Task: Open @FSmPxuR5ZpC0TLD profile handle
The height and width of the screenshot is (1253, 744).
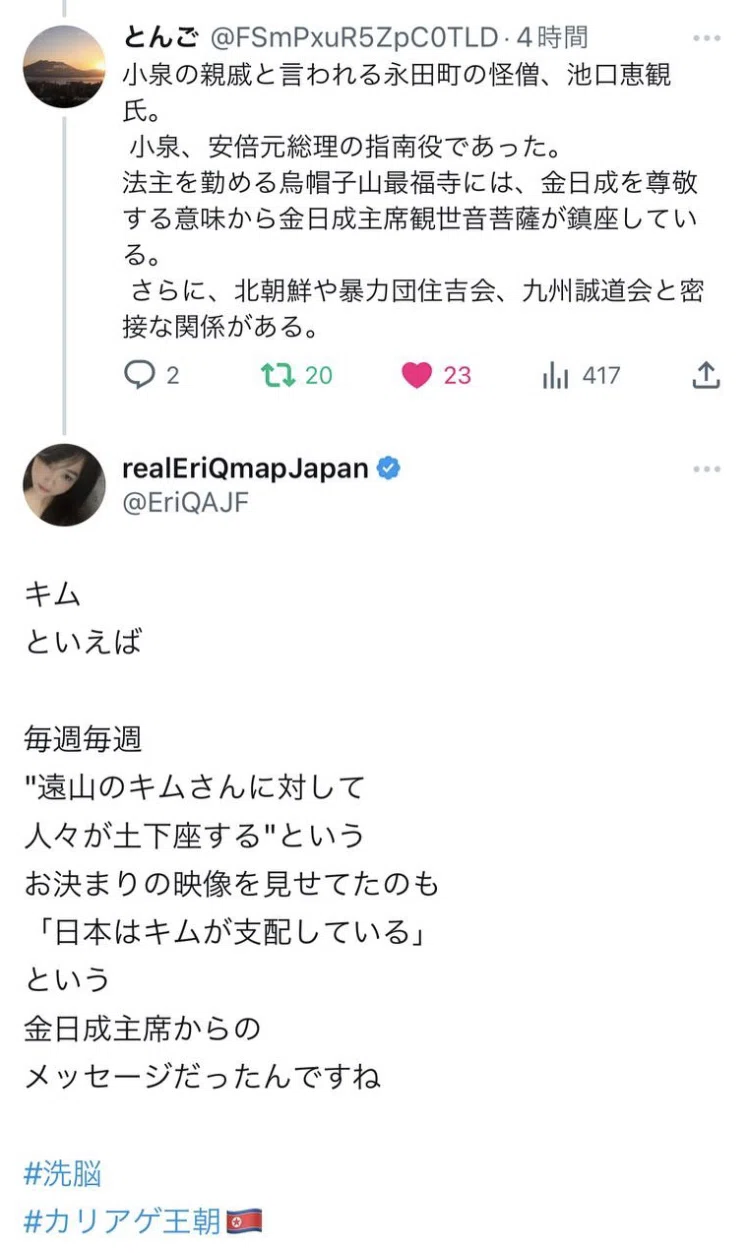Action: [353, 39]
